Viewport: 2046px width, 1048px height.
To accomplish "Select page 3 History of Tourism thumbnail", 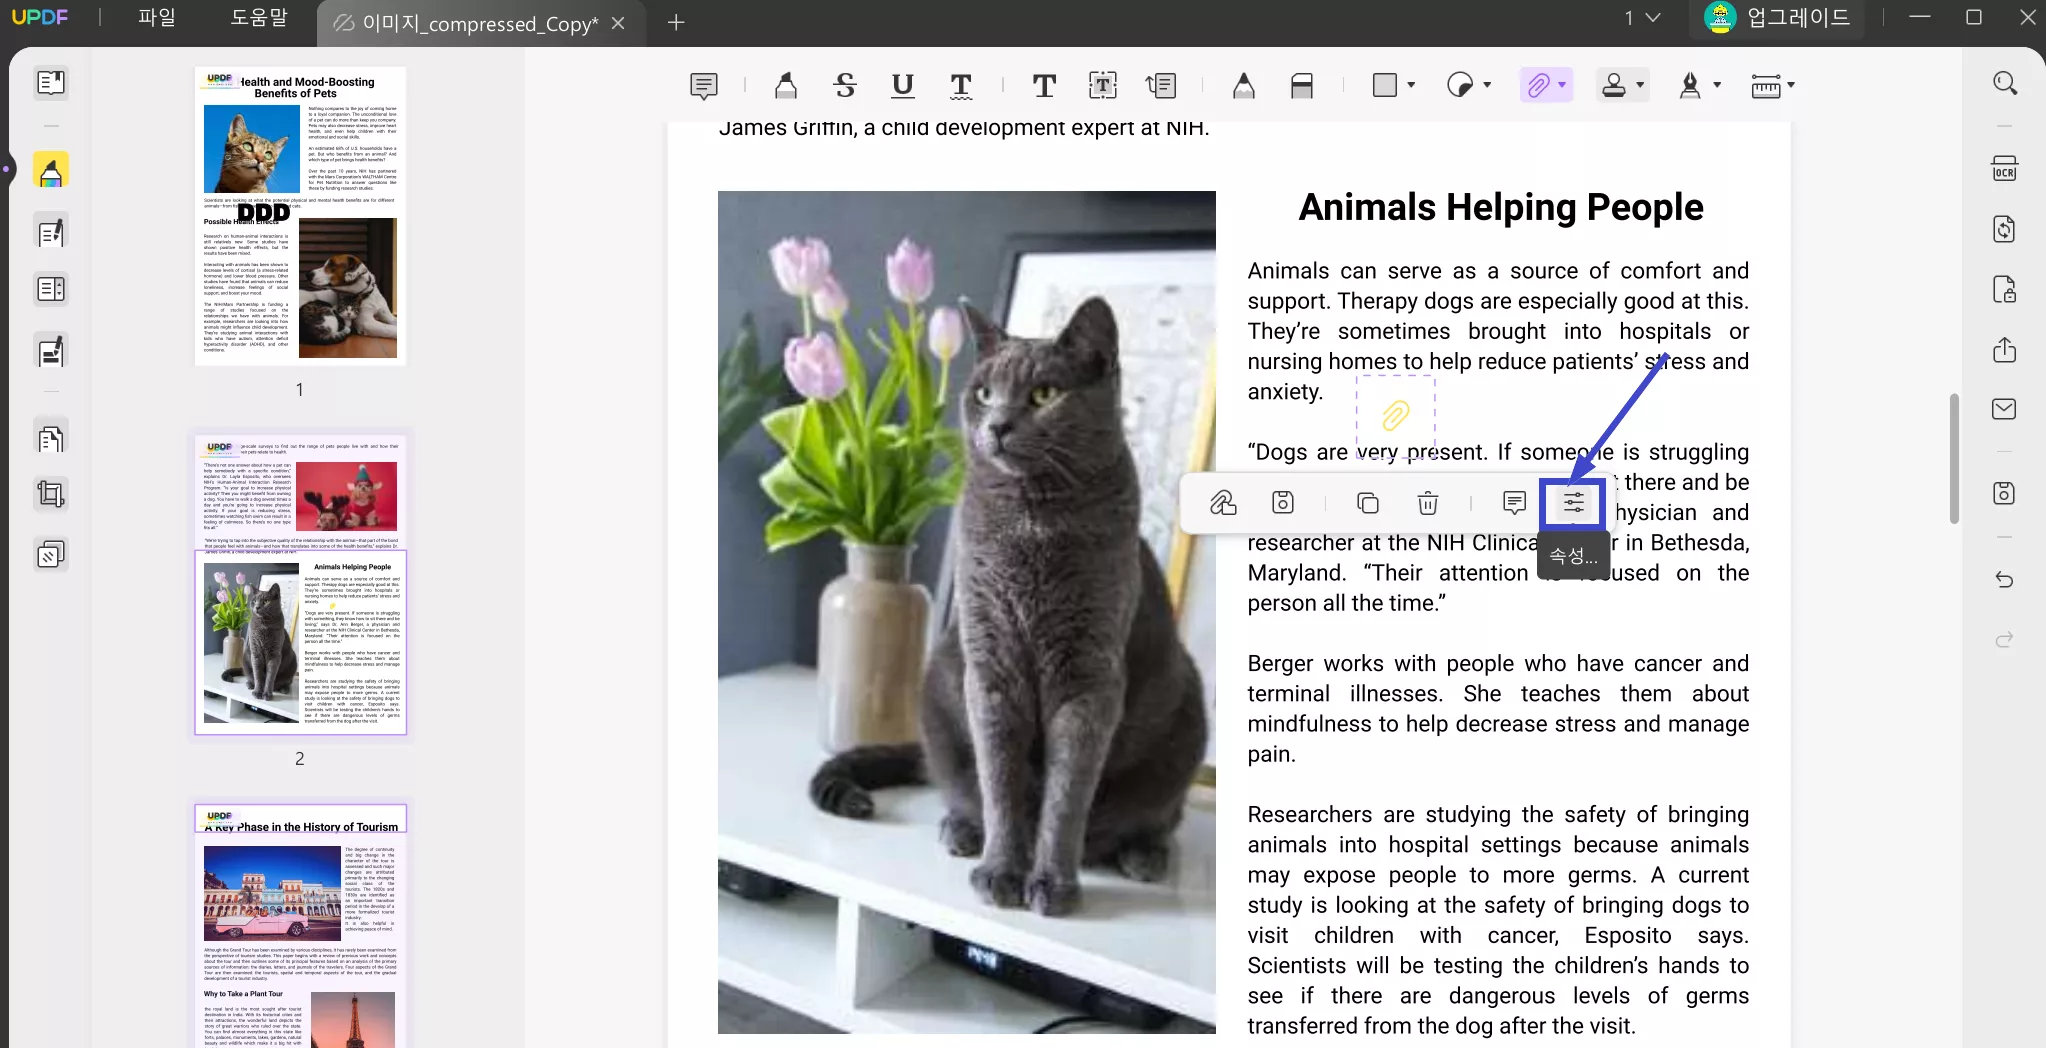I will (x=300, y=925).
